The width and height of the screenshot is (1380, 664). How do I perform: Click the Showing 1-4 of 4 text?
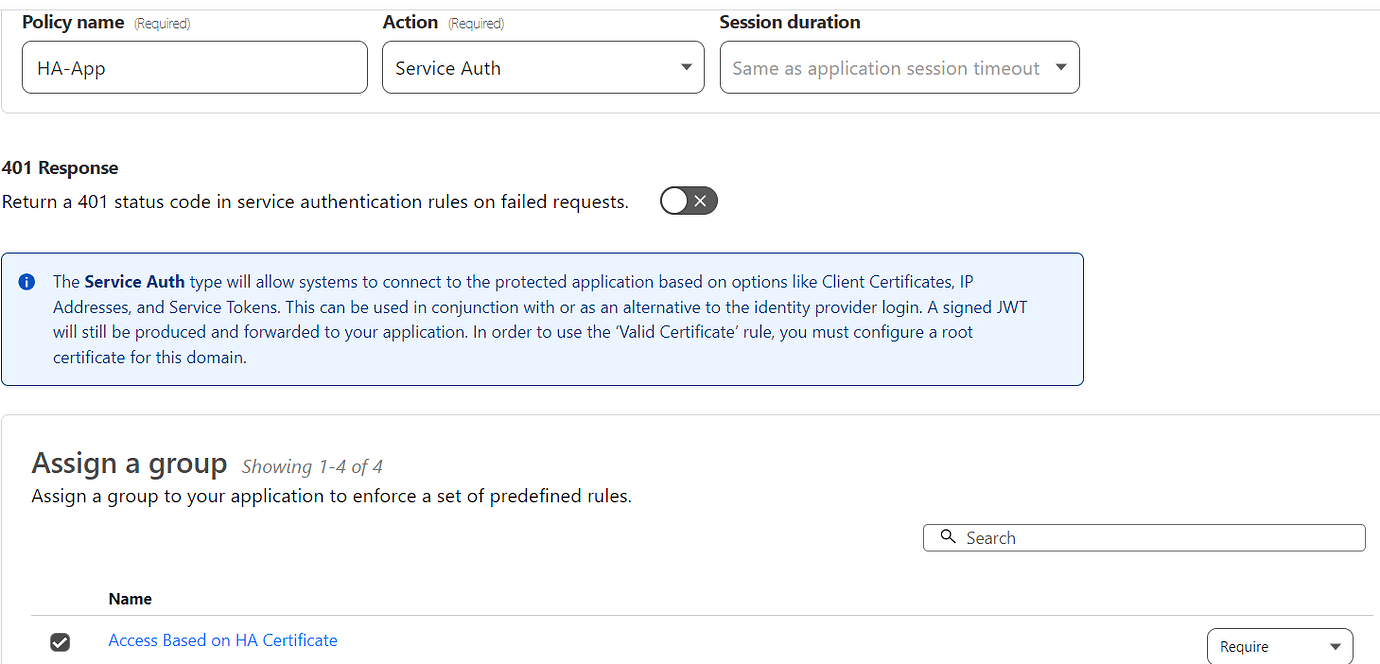[312, 466]
